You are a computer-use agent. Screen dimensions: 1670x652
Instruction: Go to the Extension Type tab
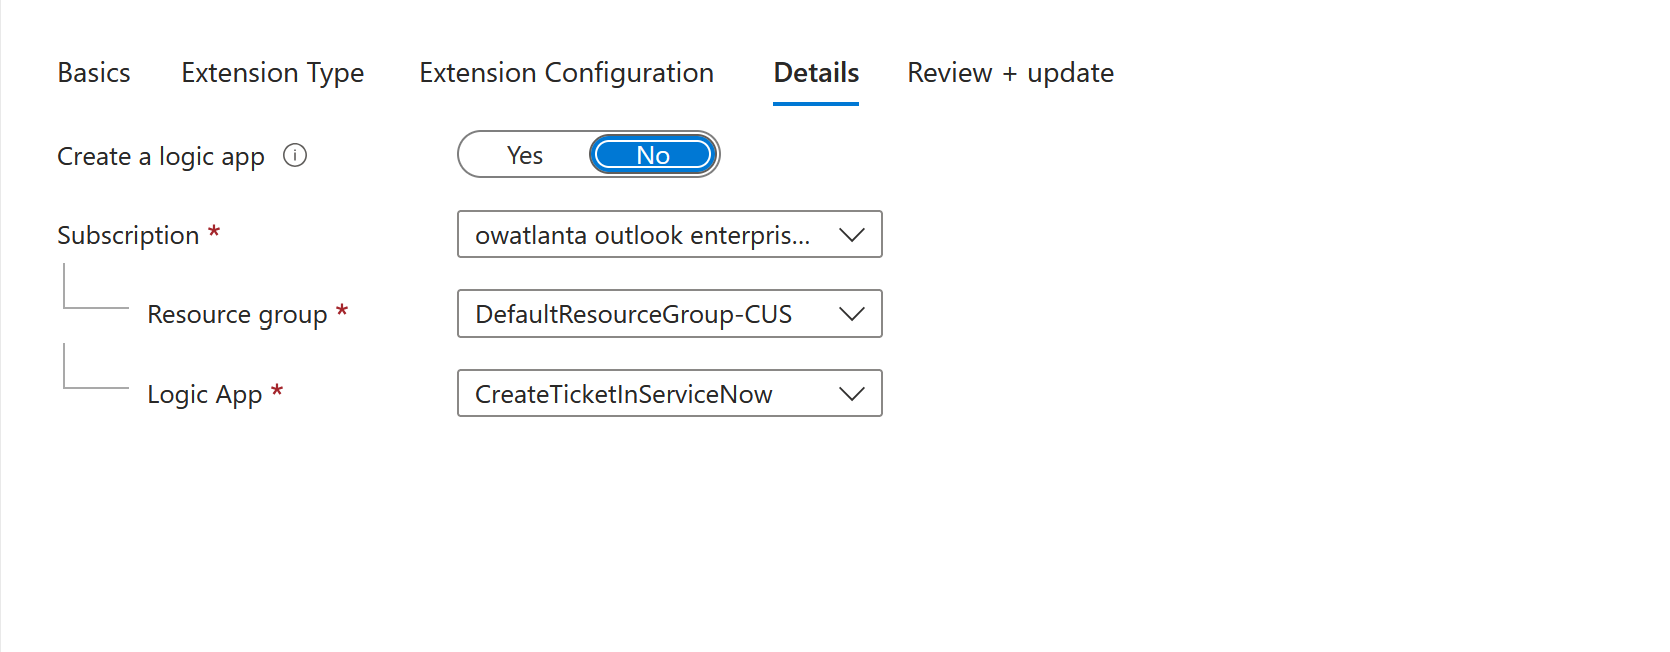point(273,73)
